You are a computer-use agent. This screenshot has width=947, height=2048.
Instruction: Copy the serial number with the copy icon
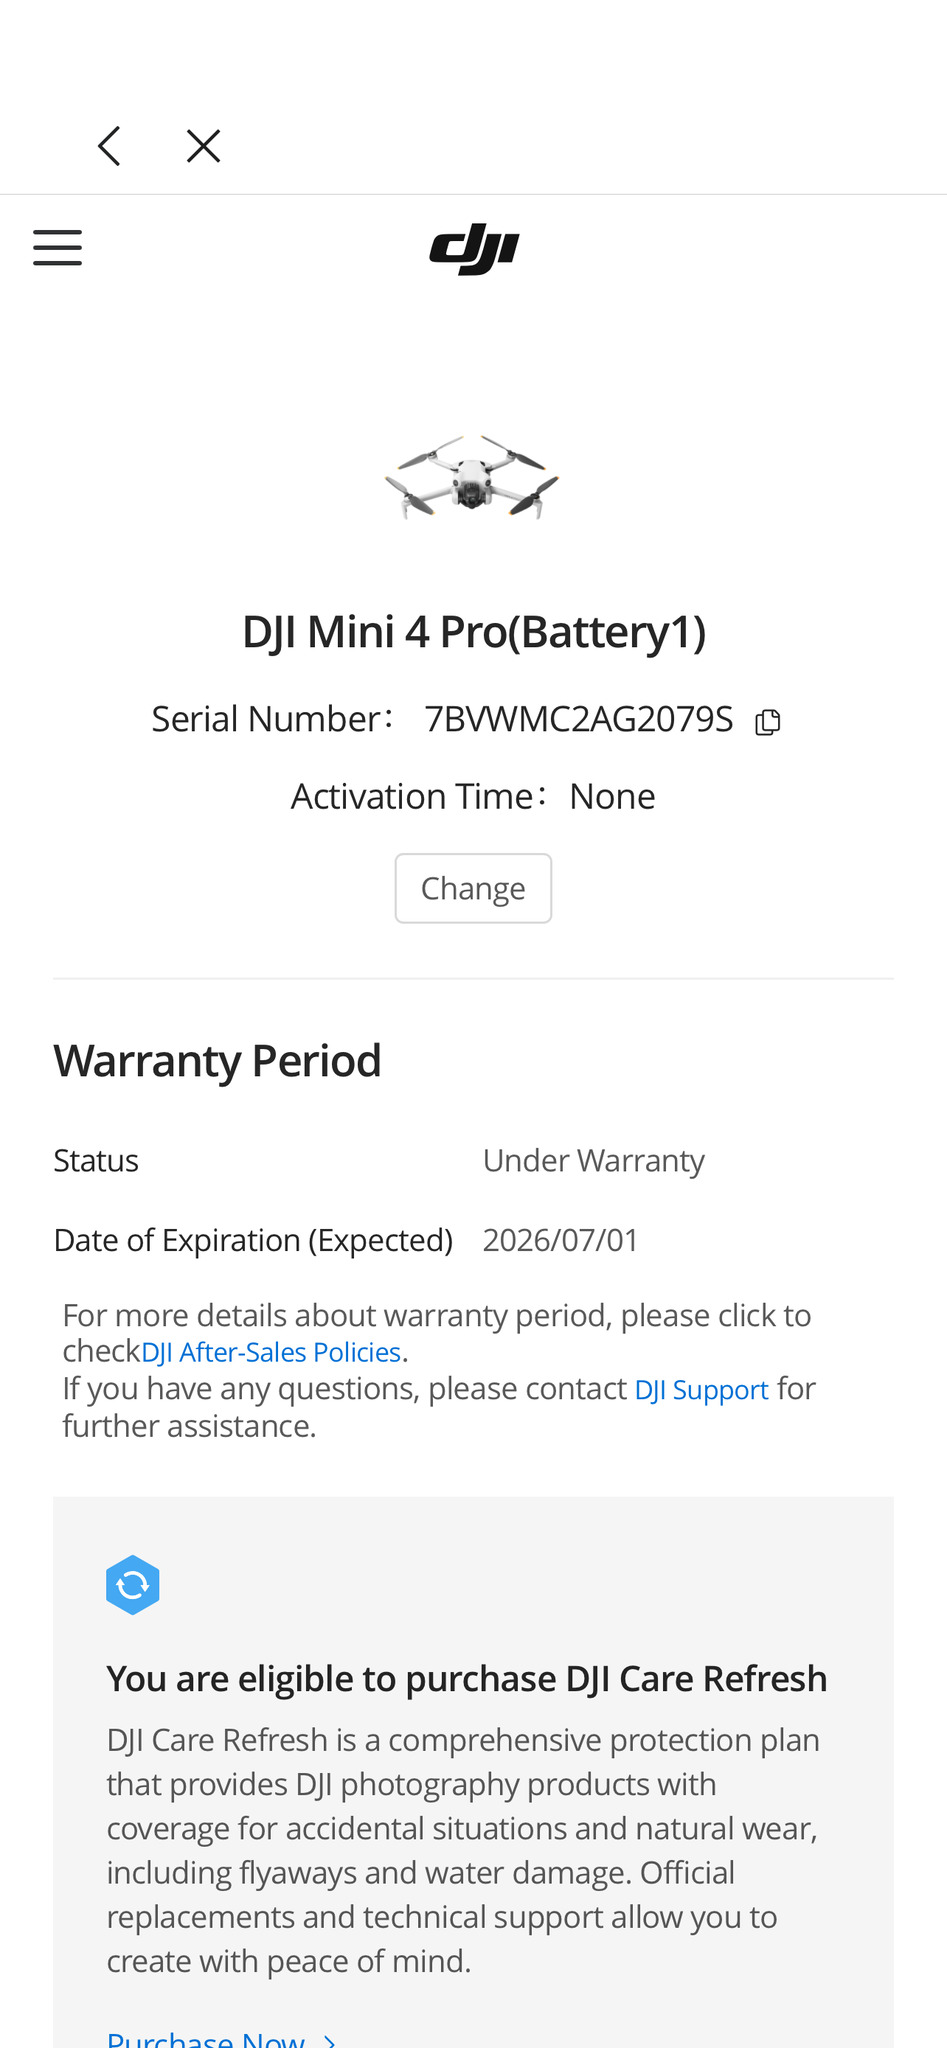(767, 721)
